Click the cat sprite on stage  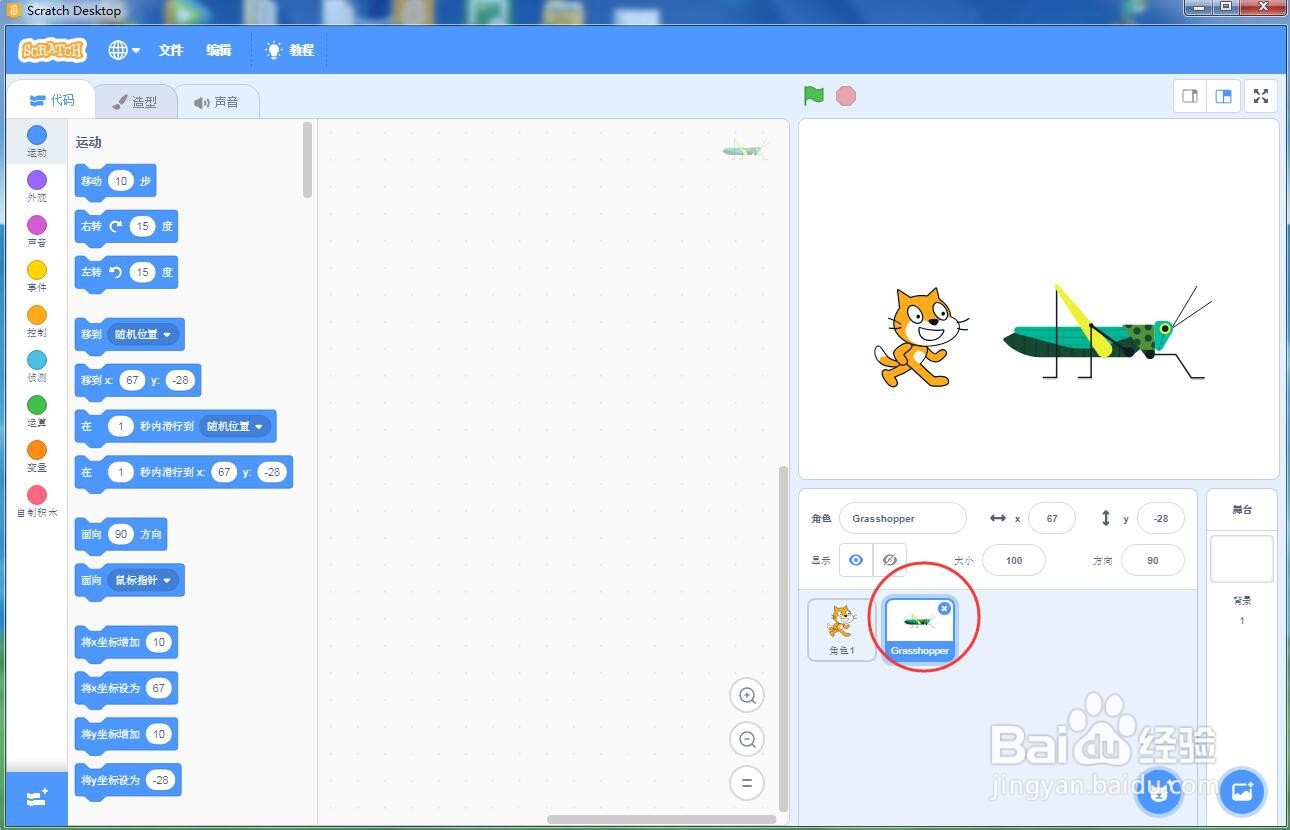click(920, 337)
